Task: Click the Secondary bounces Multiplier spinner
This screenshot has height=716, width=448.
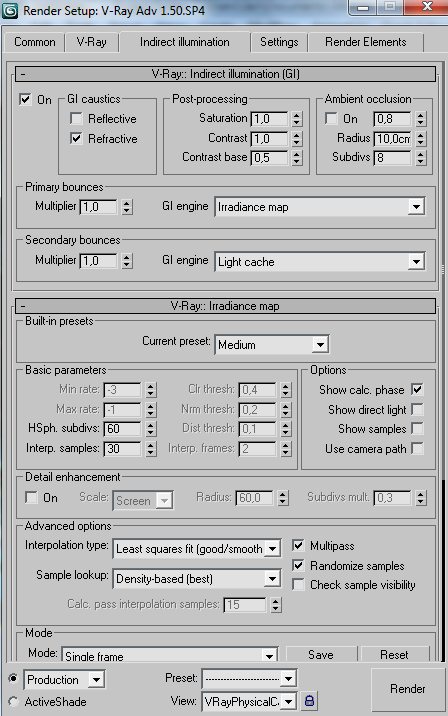Action: (x=127, y=261)
